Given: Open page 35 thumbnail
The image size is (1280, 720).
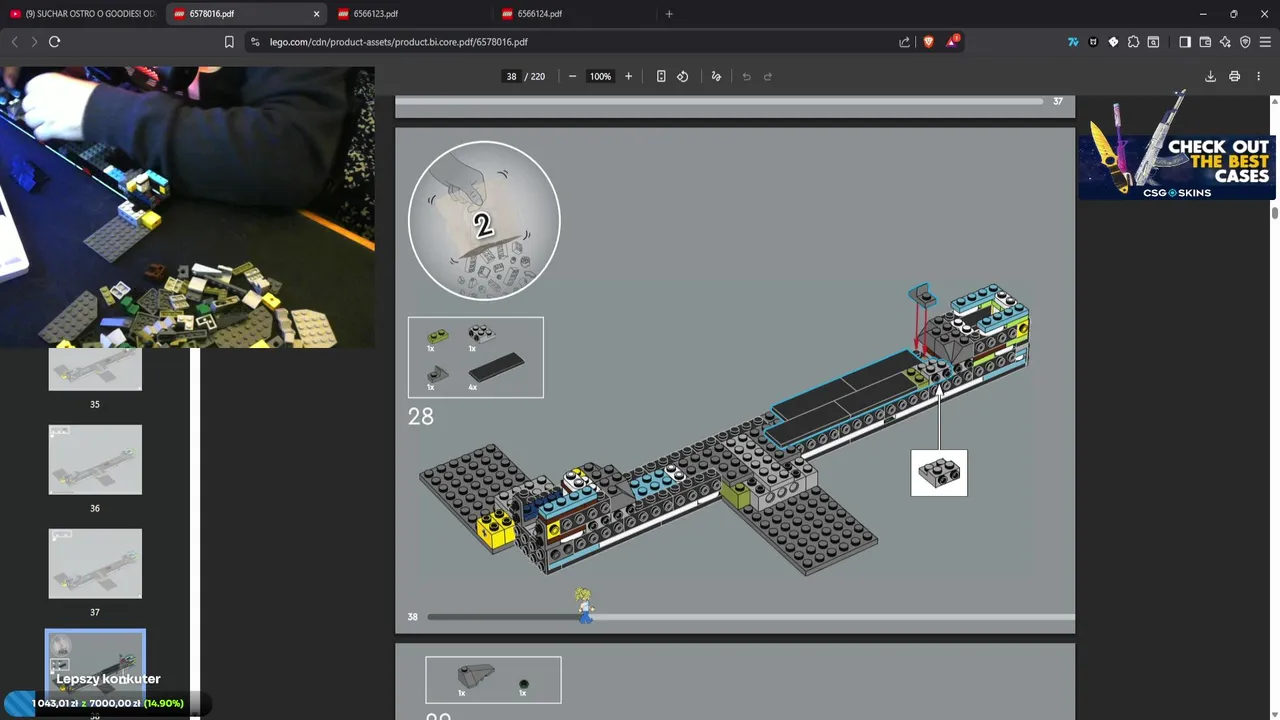Looking at the screenshot, I should 95,369.
